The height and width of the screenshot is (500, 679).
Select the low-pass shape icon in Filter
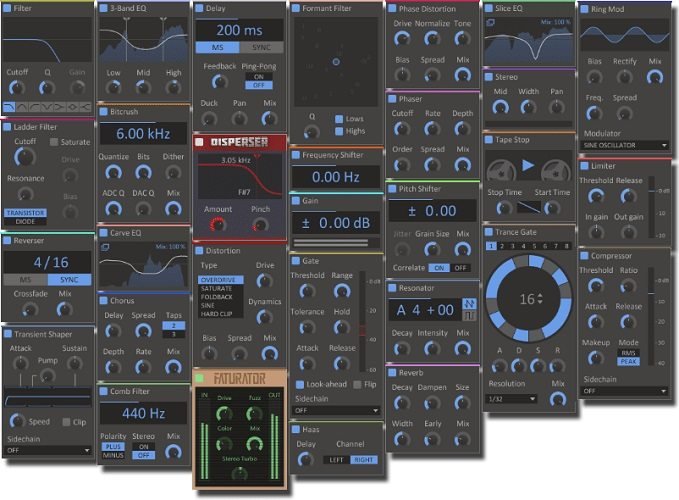(11, 107)
